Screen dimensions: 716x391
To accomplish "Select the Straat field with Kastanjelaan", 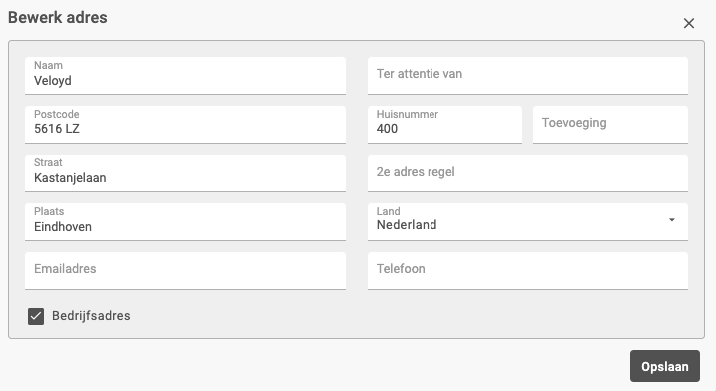I will pos(185,173).
